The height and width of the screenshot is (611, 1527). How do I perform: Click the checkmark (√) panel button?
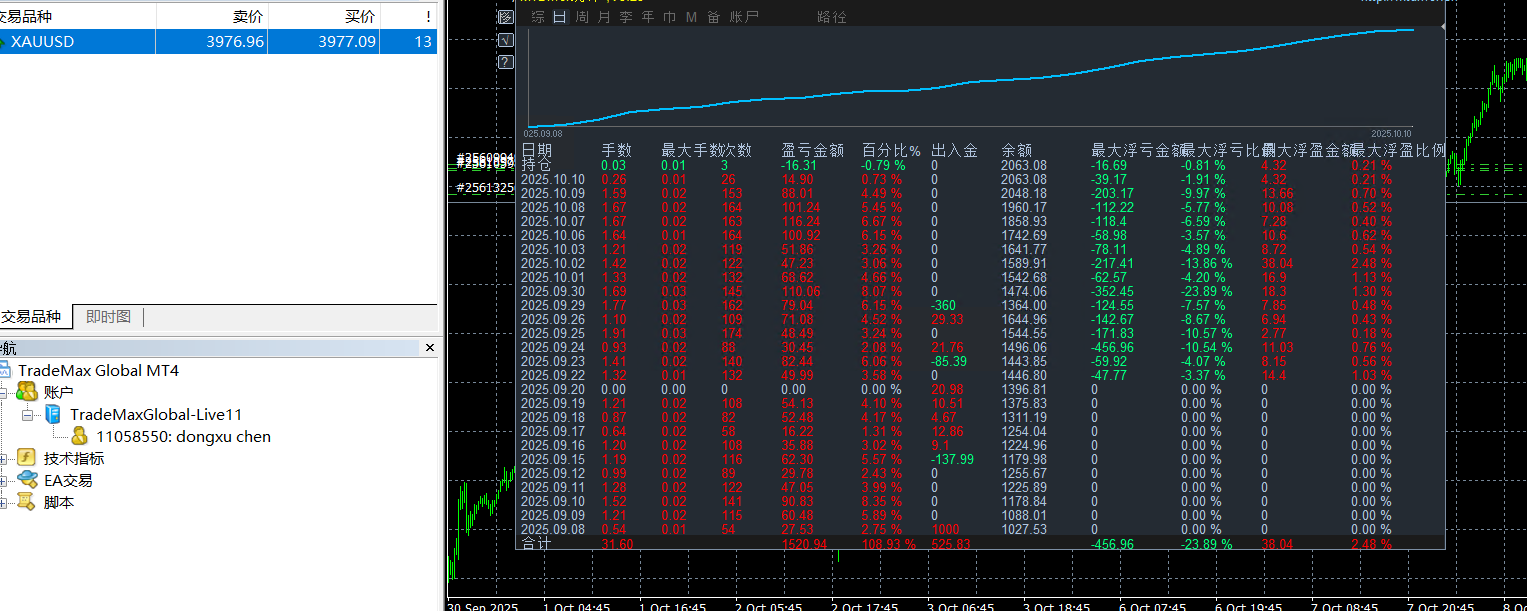click(x=505, y=40)
